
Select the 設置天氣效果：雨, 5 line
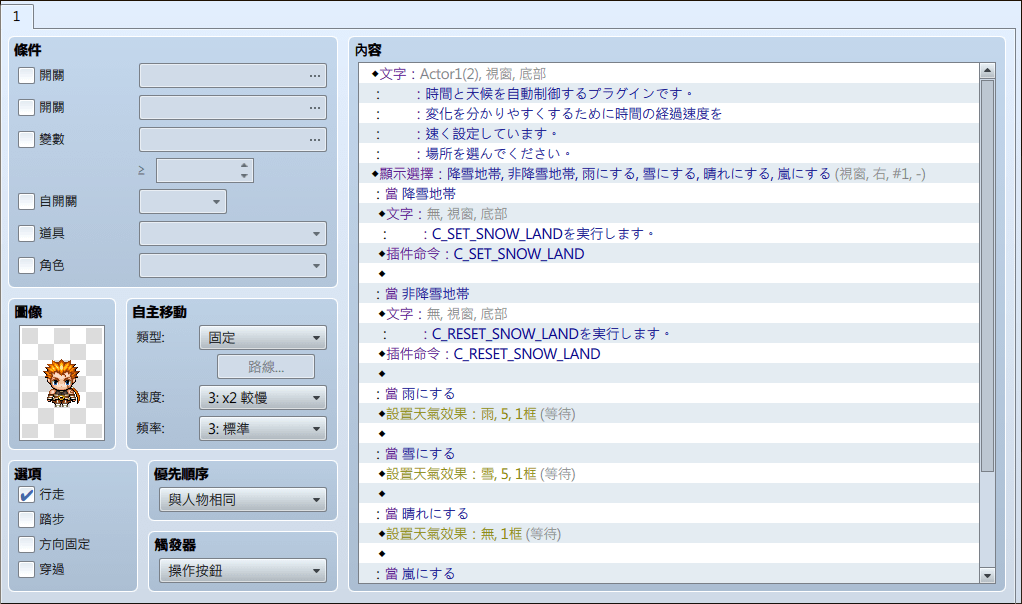pos(669,414)
